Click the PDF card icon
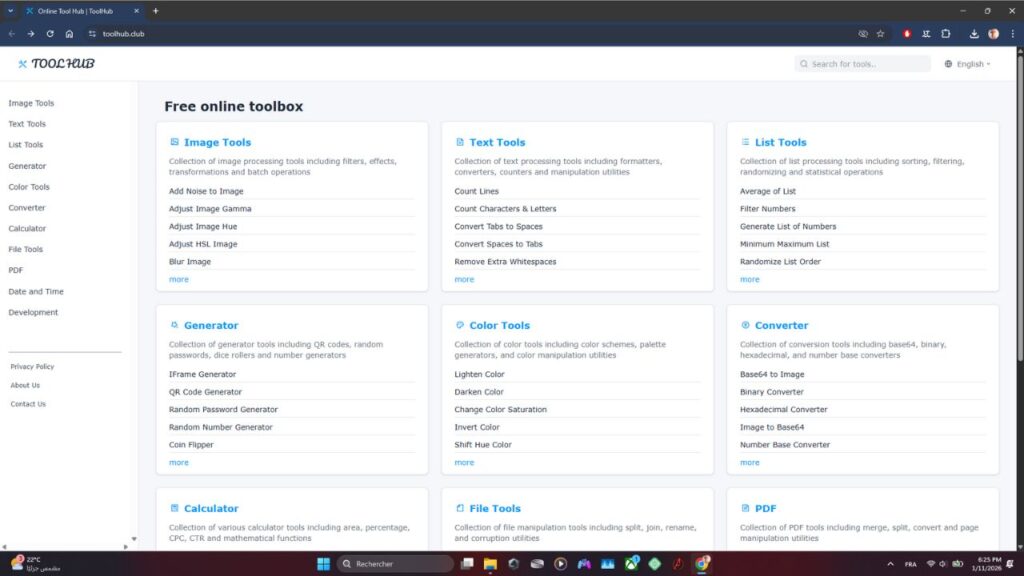 (x=744, y=508)
